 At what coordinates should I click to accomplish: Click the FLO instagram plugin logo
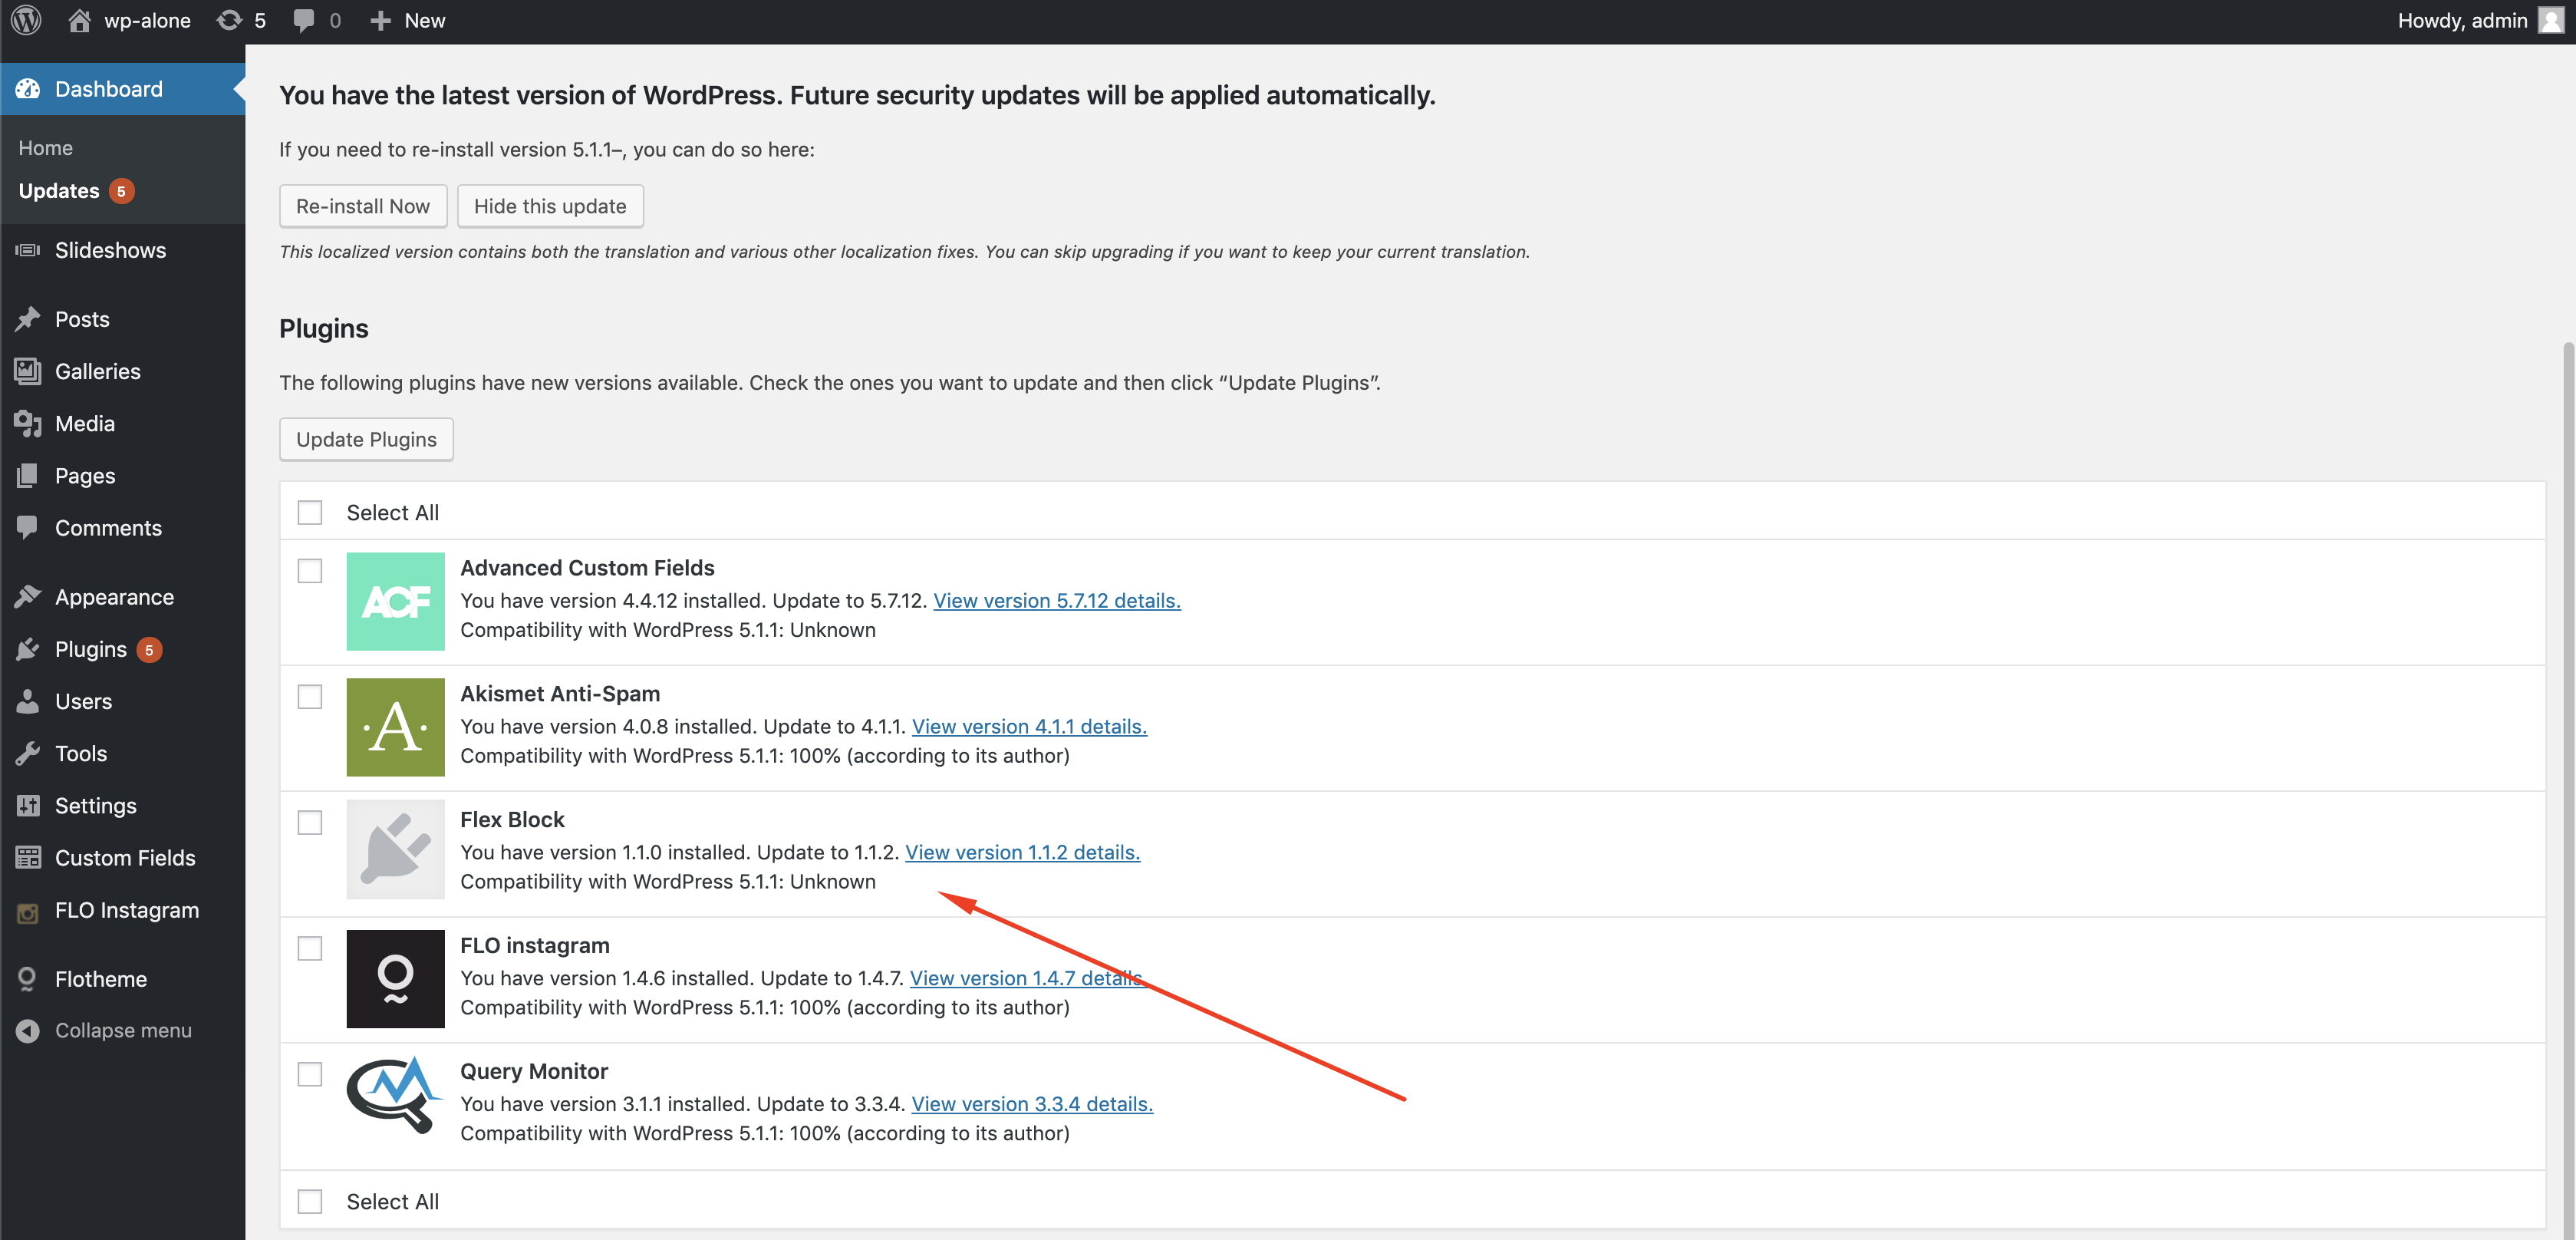pos(396,979)
